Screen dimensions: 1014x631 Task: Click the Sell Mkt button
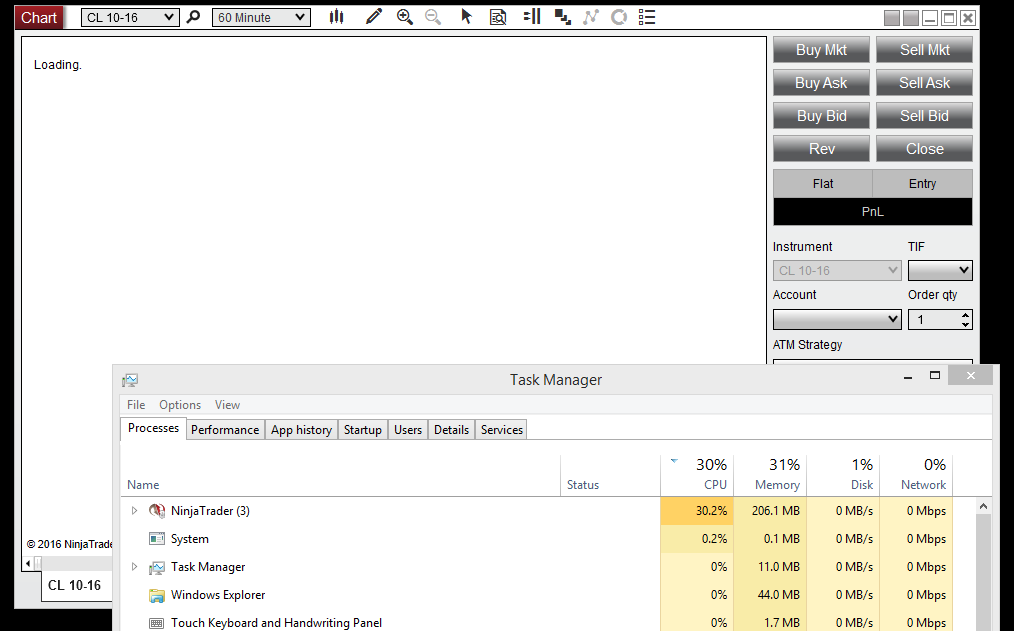[925, 50]
